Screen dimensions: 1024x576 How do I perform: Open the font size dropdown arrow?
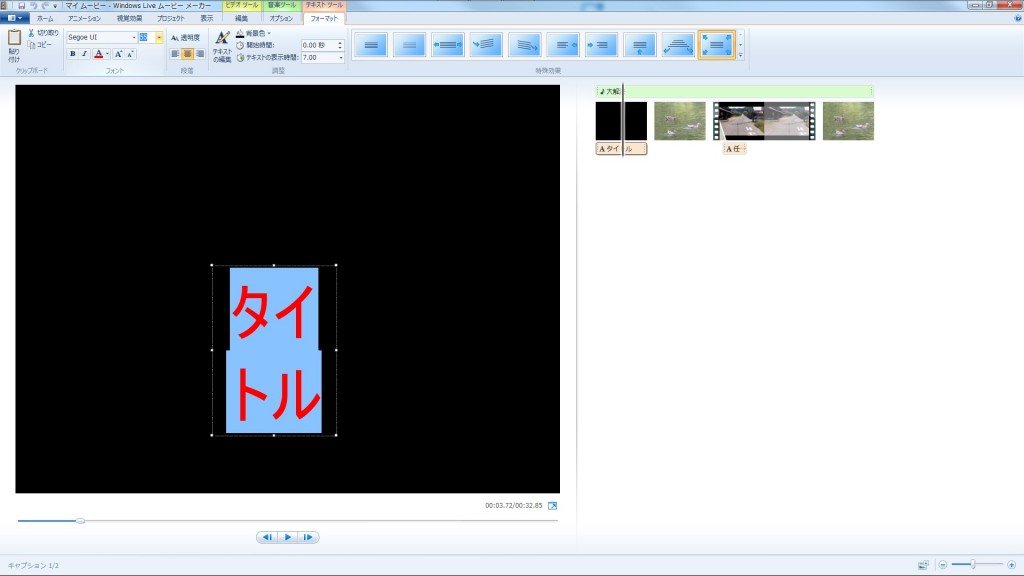[159, 37]
